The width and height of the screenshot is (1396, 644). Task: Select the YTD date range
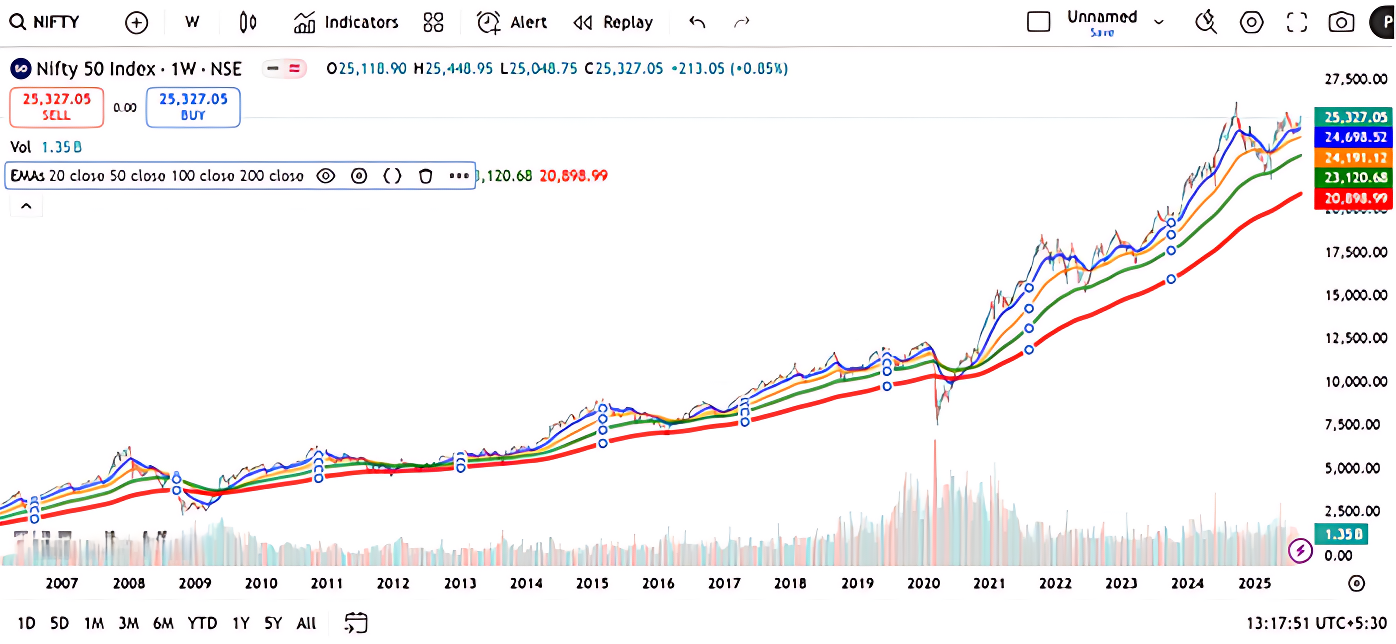tap(202, 623)
